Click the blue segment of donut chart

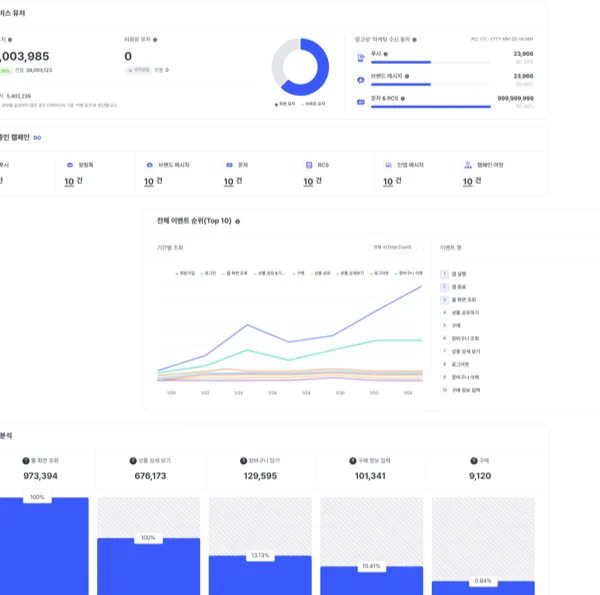321,73
